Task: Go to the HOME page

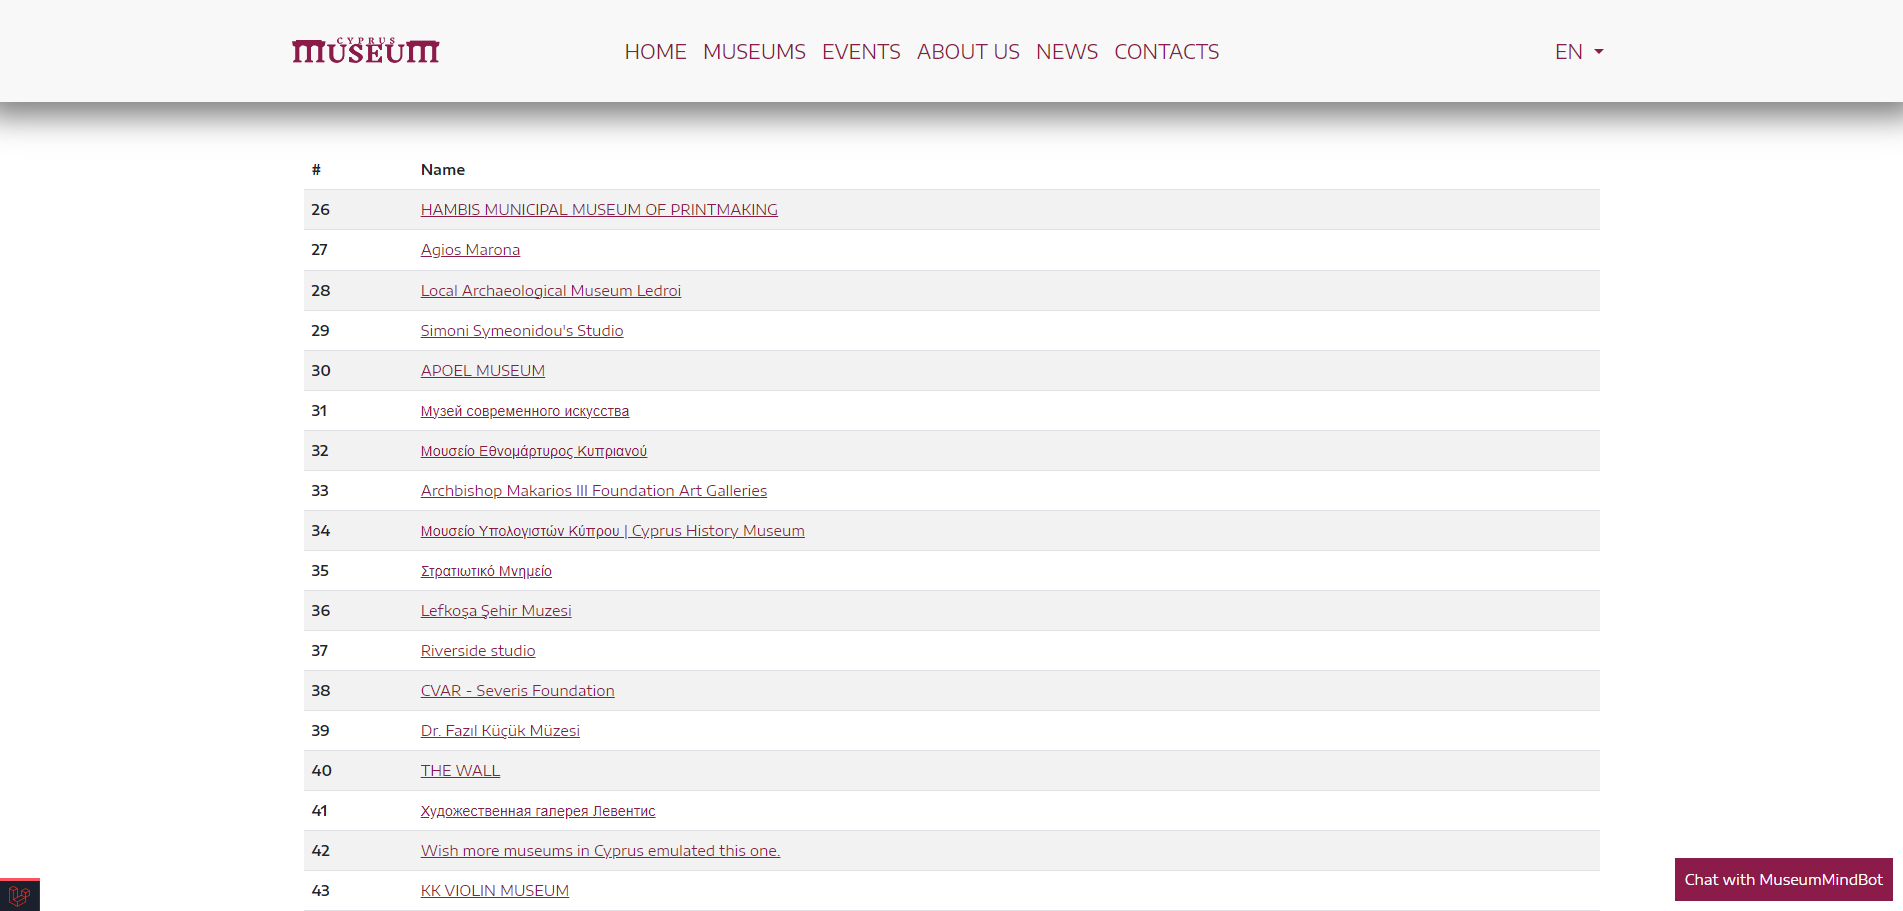Action: (655, 52)
